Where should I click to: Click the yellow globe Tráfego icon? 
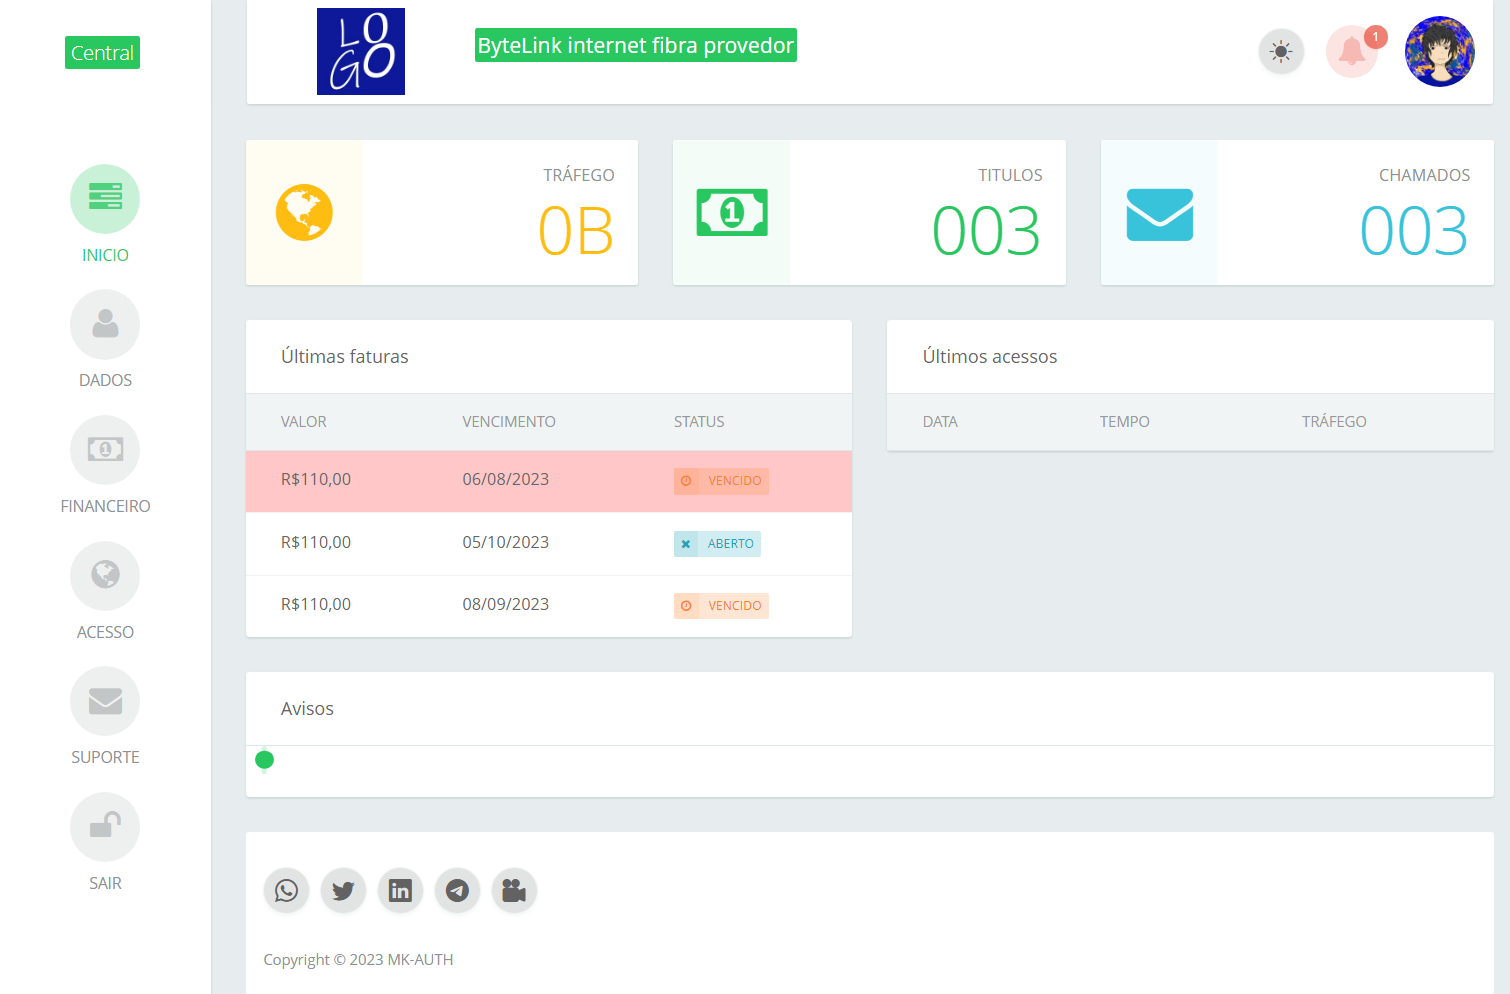304,213
